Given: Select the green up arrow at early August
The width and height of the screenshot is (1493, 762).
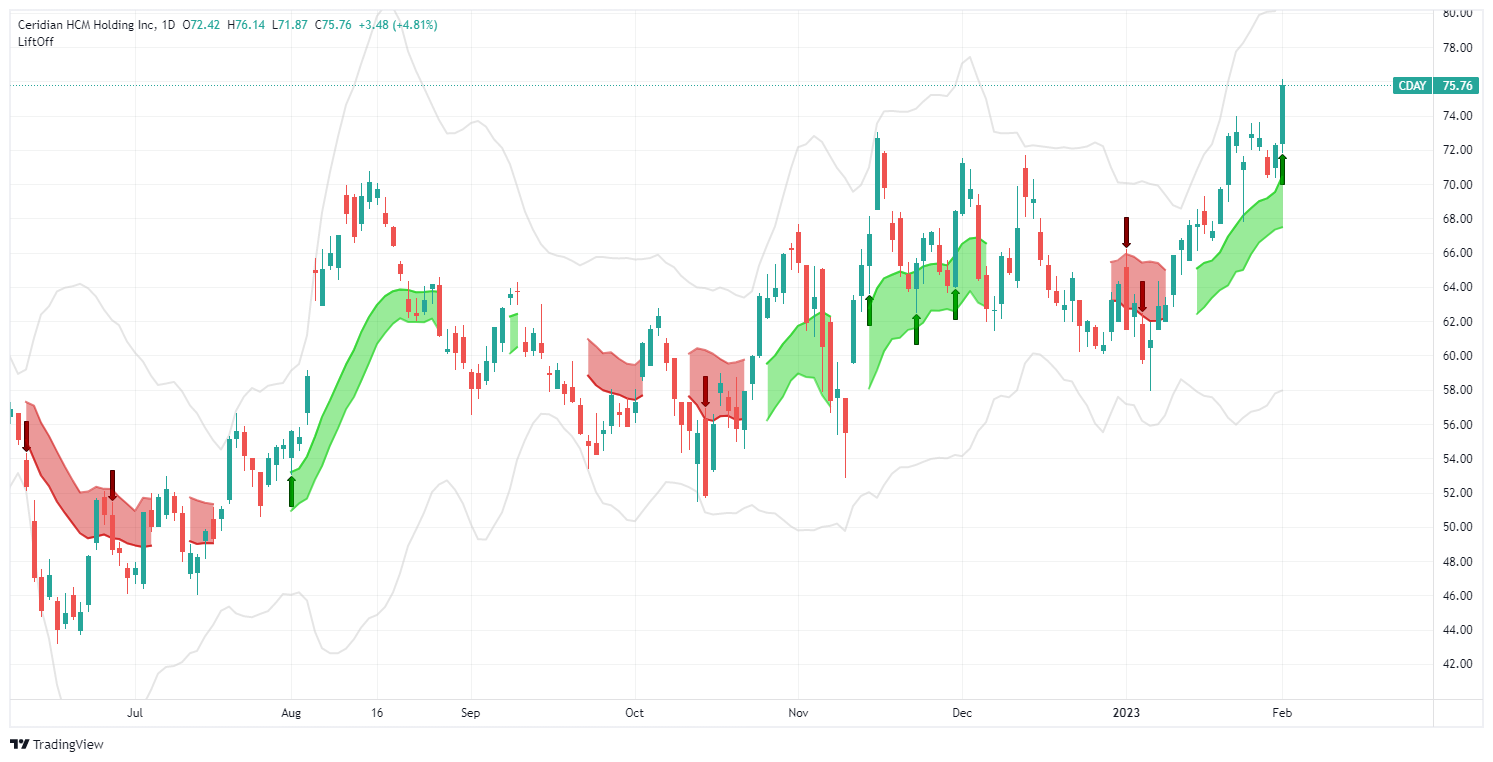Looking at the screenshot, I should [291, 490].
